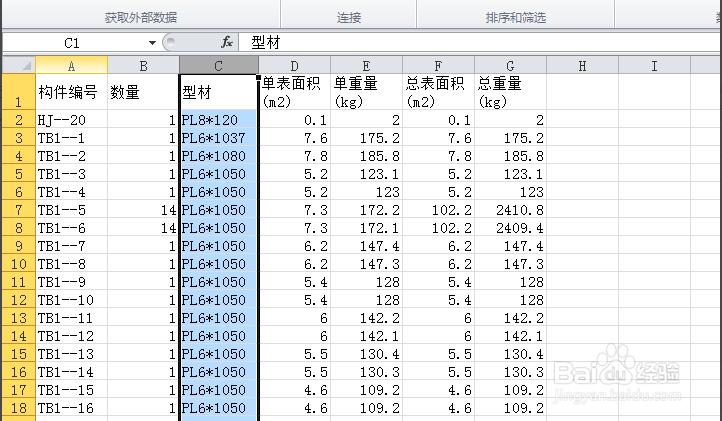The height and width of the screenshot is (421, 722).
Task: Click cell 123.1 in column G
Action: (x=510, y=174)
